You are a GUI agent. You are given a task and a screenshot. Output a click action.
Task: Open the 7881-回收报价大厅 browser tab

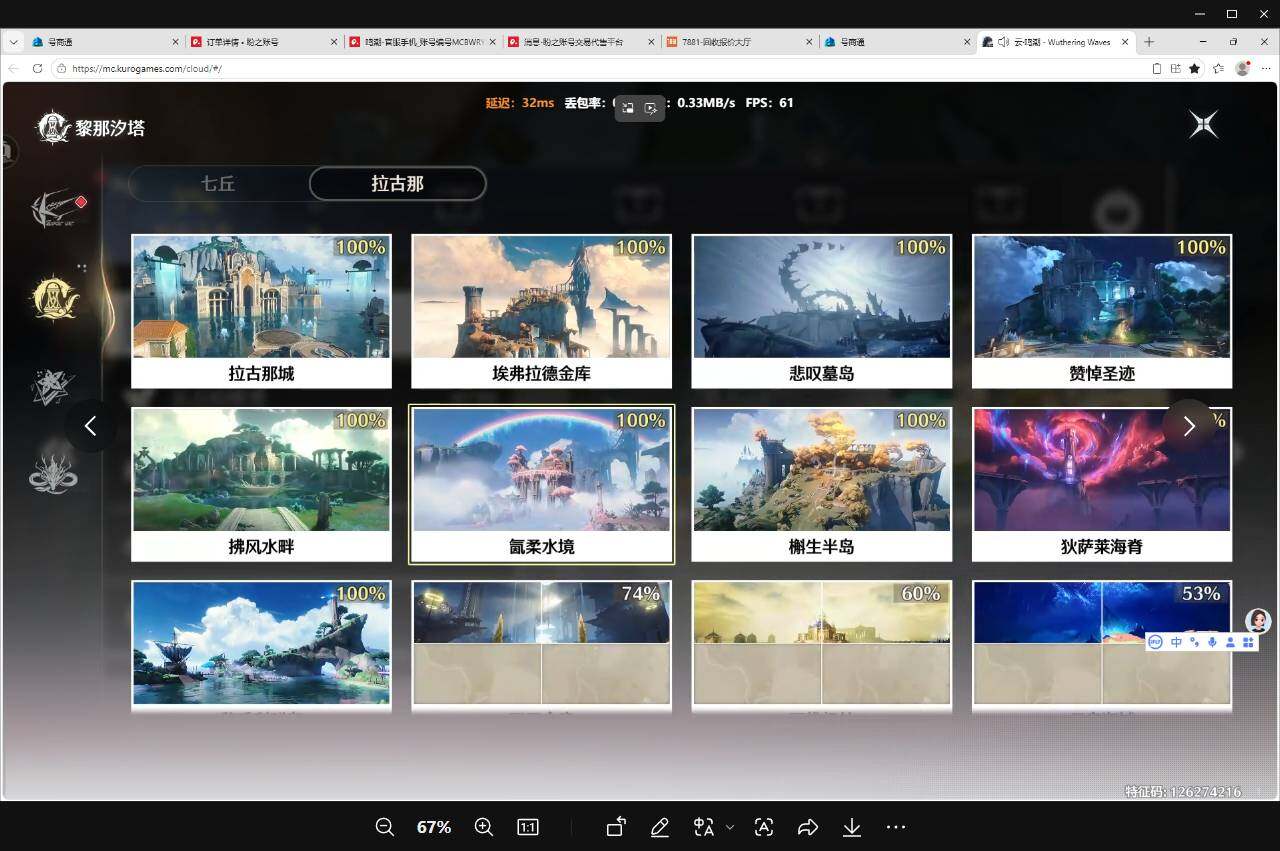click(740, 42)
